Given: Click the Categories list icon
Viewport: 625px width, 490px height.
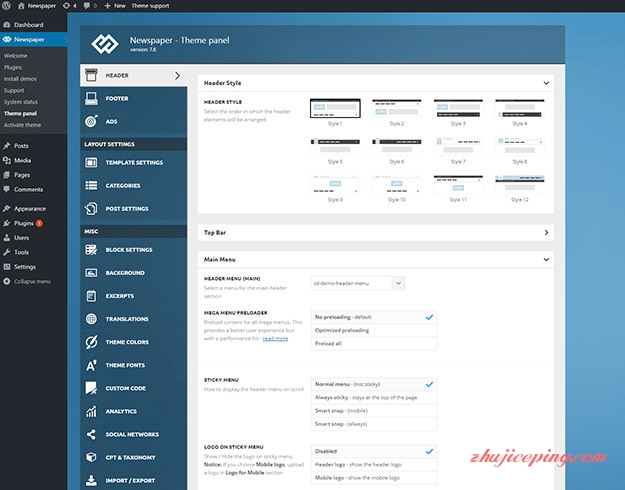Looking at the screenshot, I should pyautogui.click(x=91, y=185).
